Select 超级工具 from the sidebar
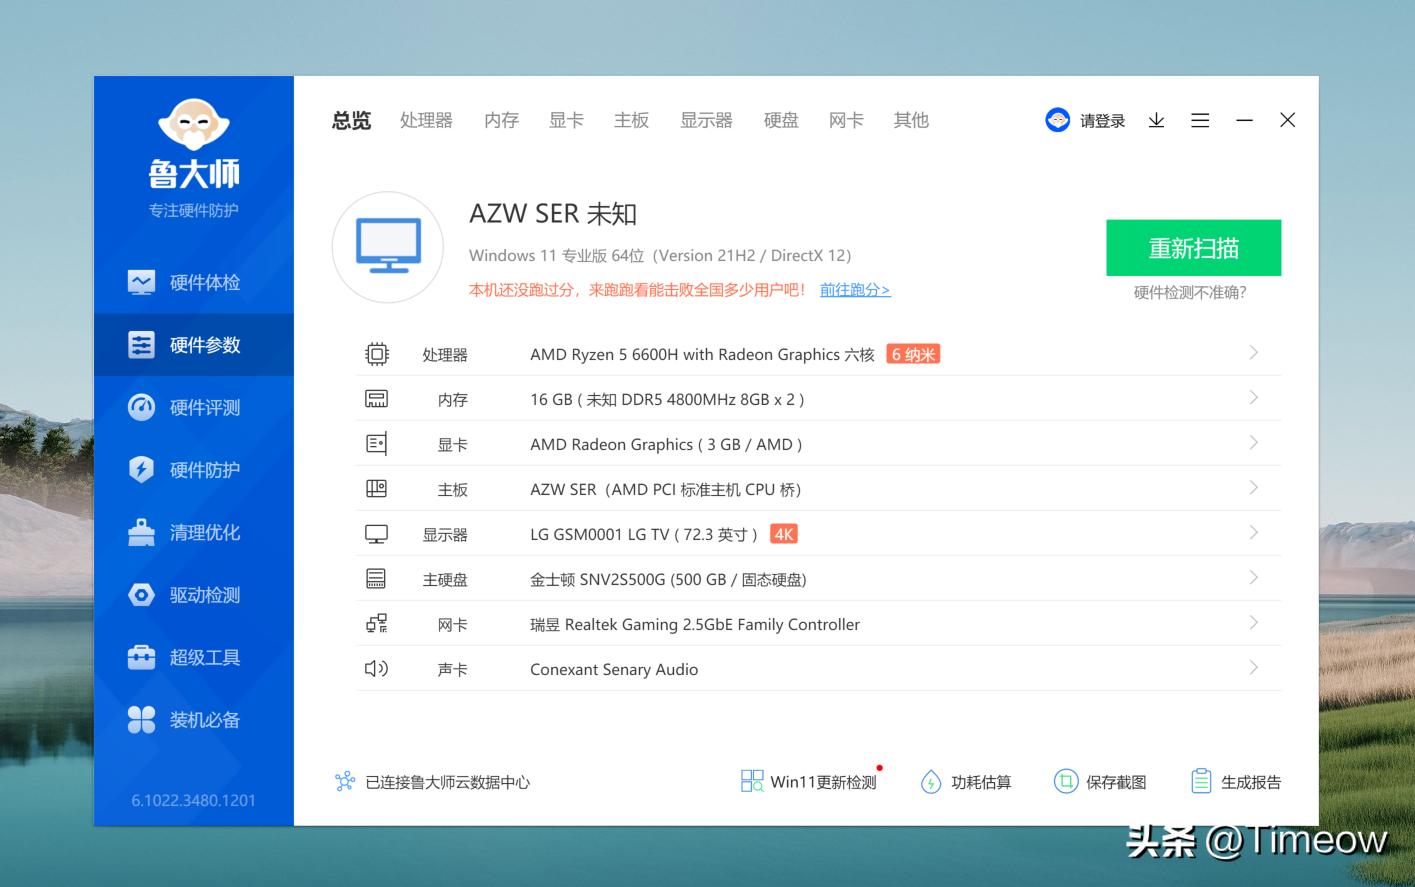Image resolution: width=1415 pixels, height=887 pixels. (204, 657)
